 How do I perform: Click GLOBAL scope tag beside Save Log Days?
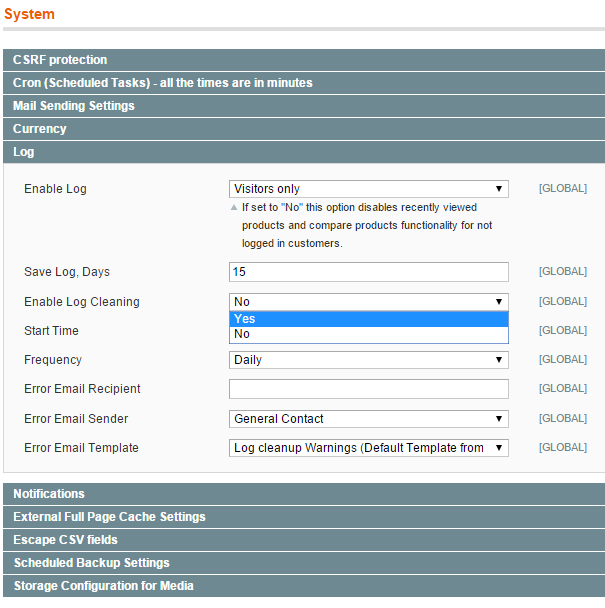click(563, 271)
